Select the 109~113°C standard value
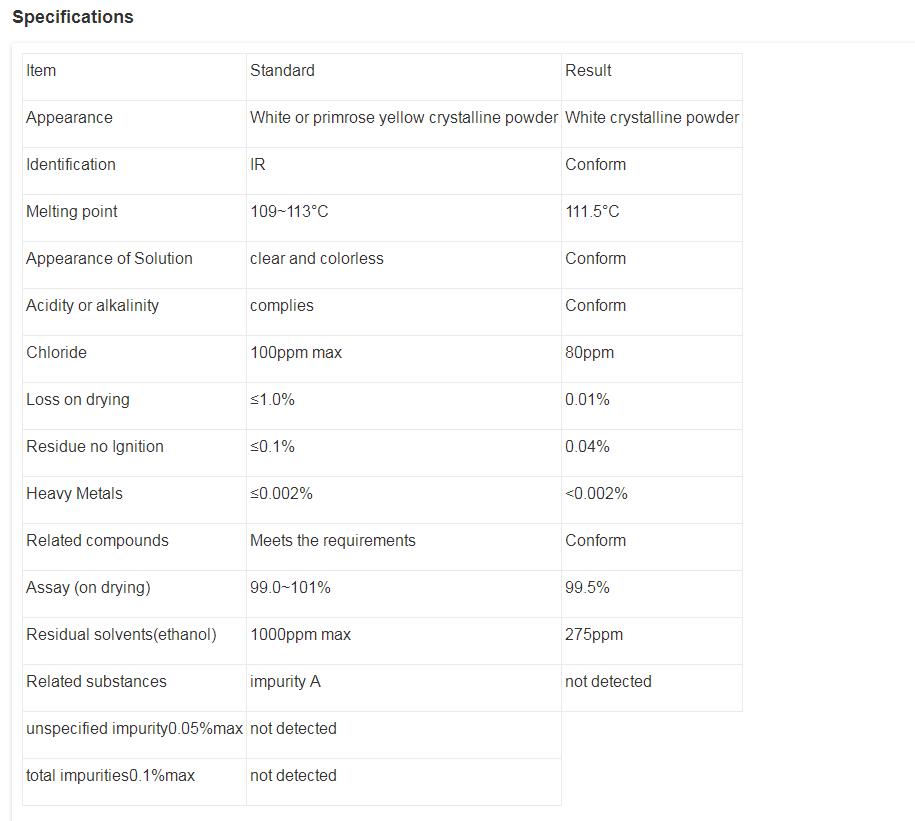 coord(289,211)
